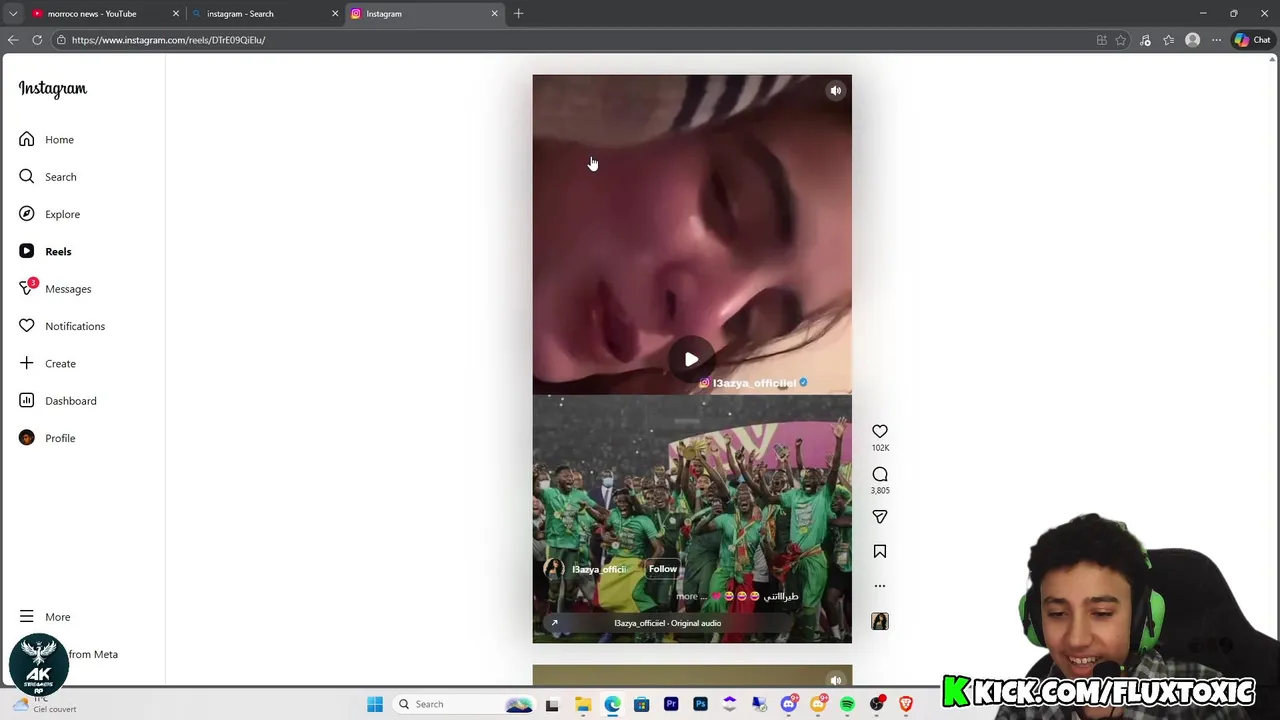
Task: Save the reel with bookmark icon
Action: point(880,552)
